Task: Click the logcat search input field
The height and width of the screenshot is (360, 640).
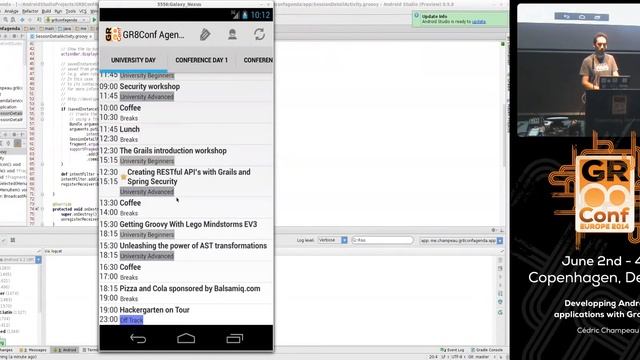Action: (x=382, y=240)
